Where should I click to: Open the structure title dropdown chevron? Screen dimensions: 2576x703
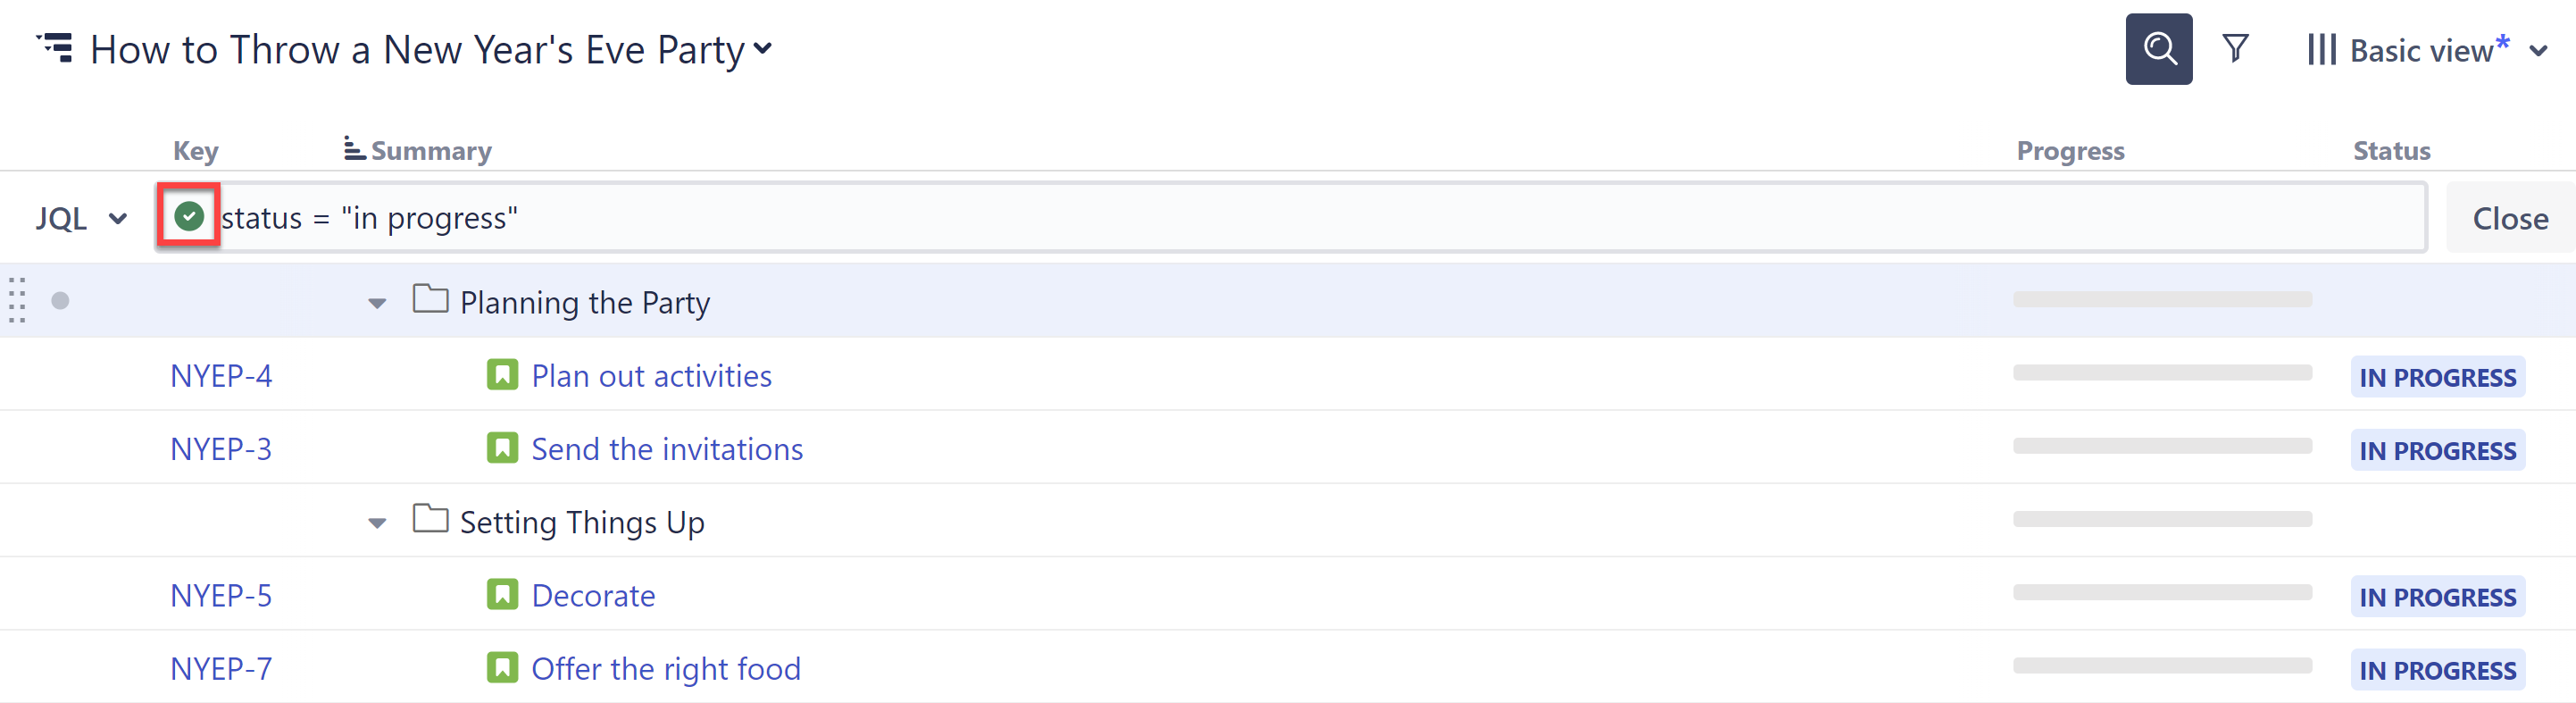point(763,49)
